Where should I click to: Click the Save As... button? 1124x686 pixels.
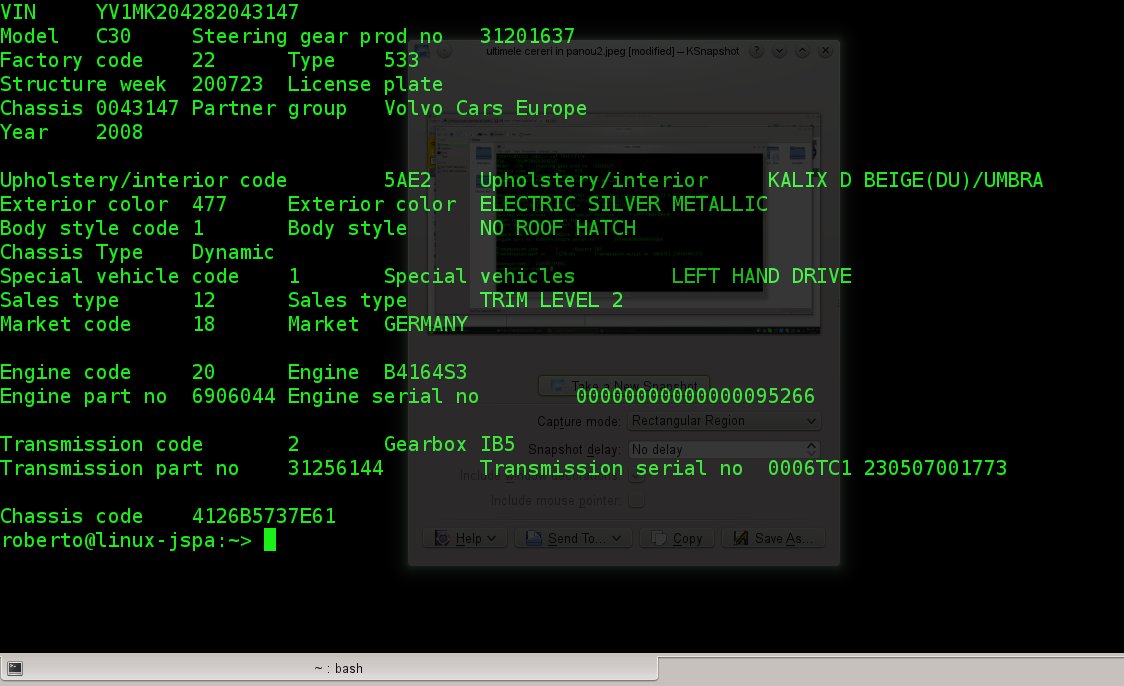coord(773,538)
